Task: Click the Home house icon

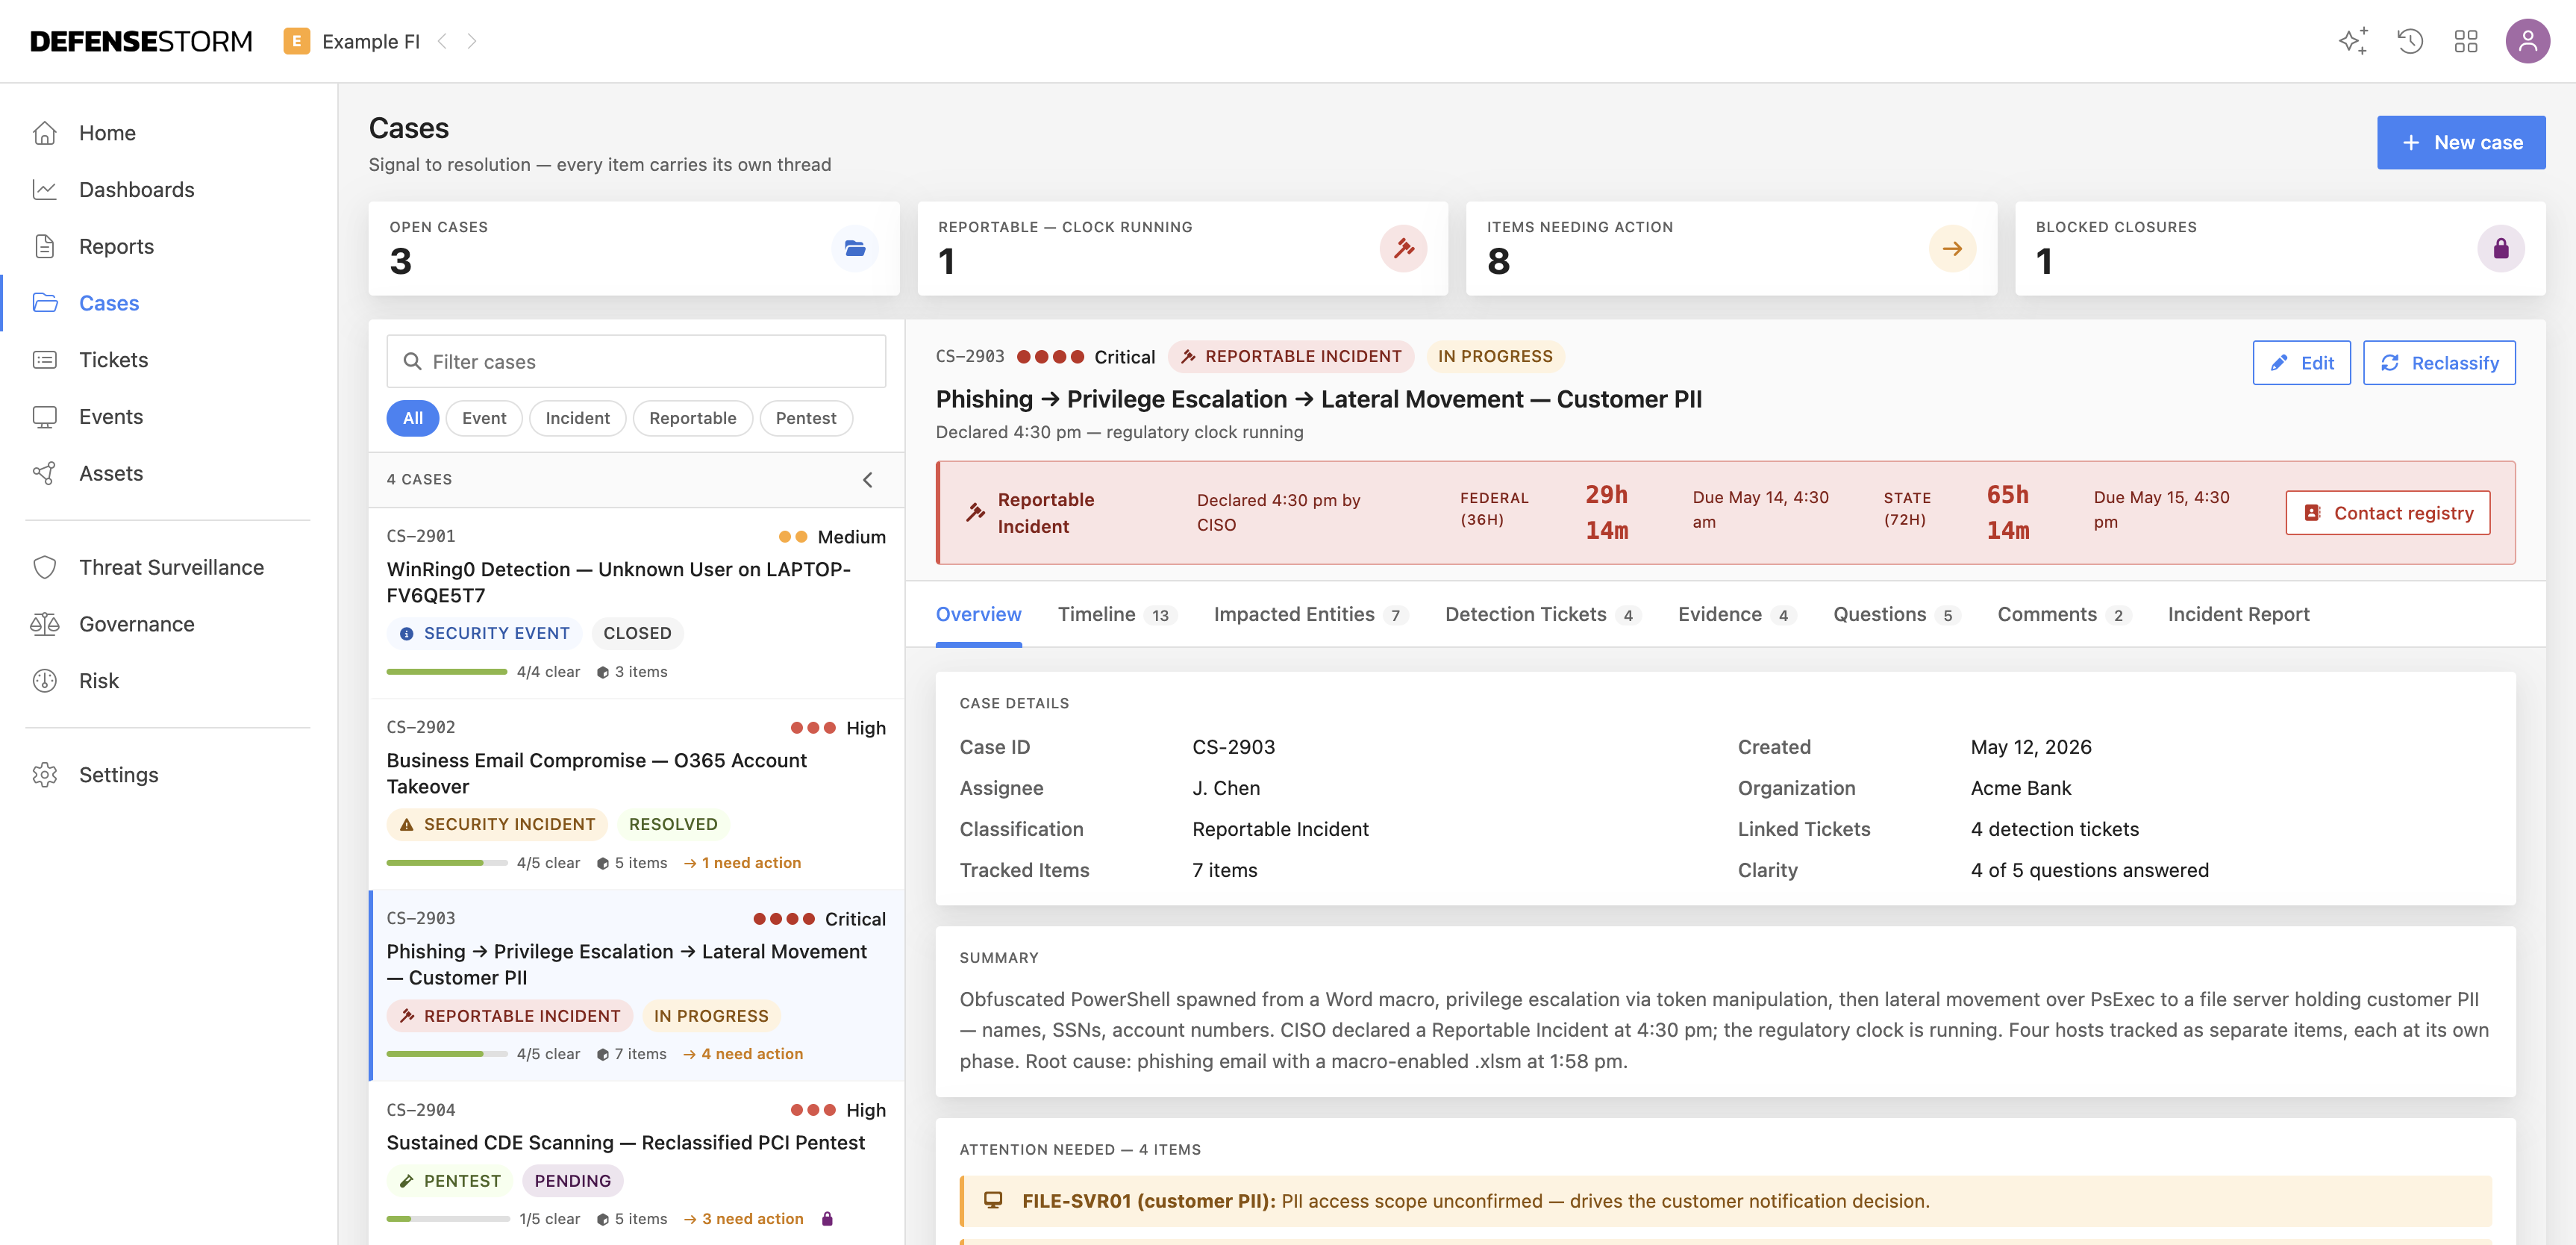Action: click(45, 133)
